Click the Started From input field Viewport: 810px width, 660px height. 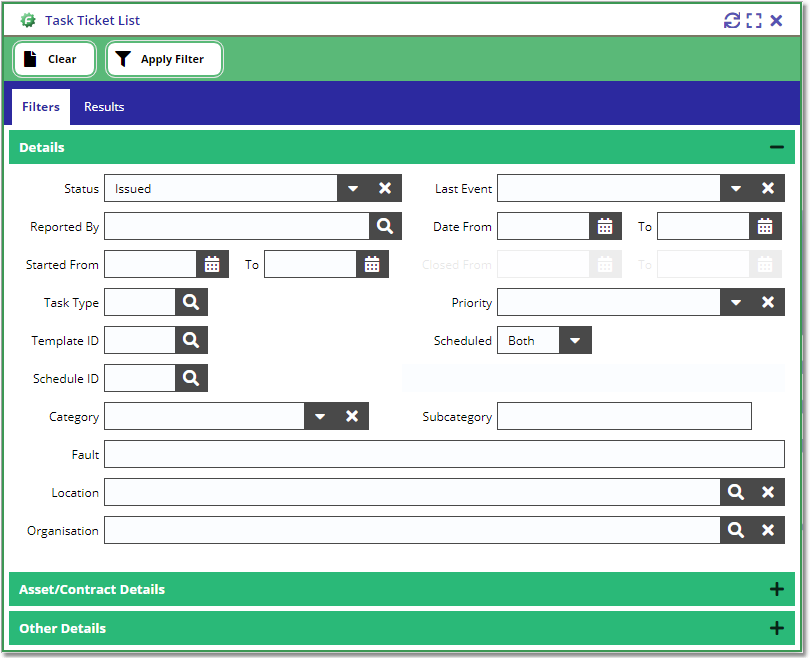tap(150, 264)
